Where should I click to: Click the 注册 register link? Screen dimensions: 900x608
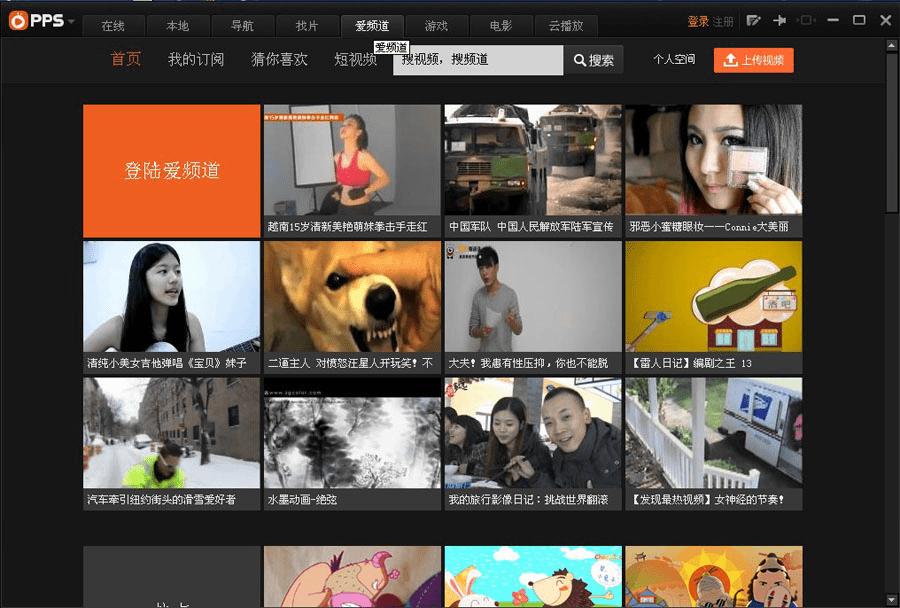click(x=723, y=22)
